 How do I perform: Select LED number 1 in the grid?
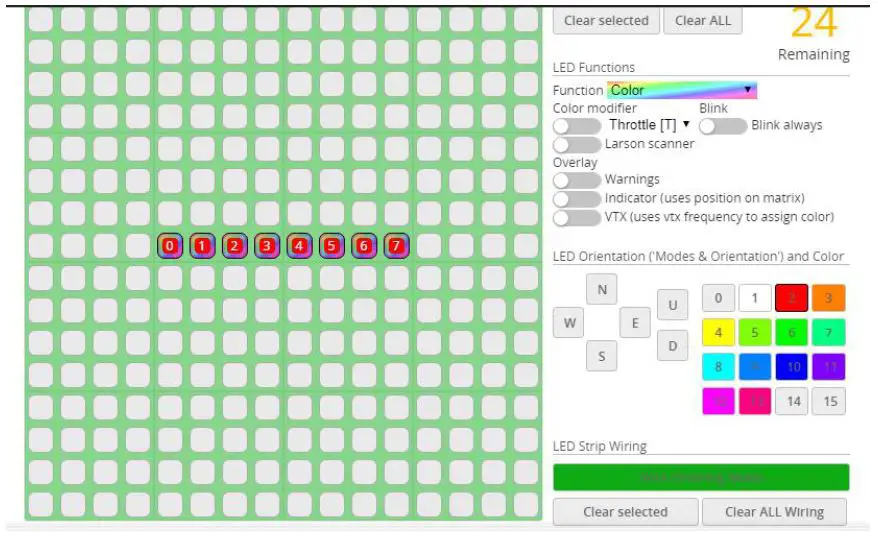(202, 246)
